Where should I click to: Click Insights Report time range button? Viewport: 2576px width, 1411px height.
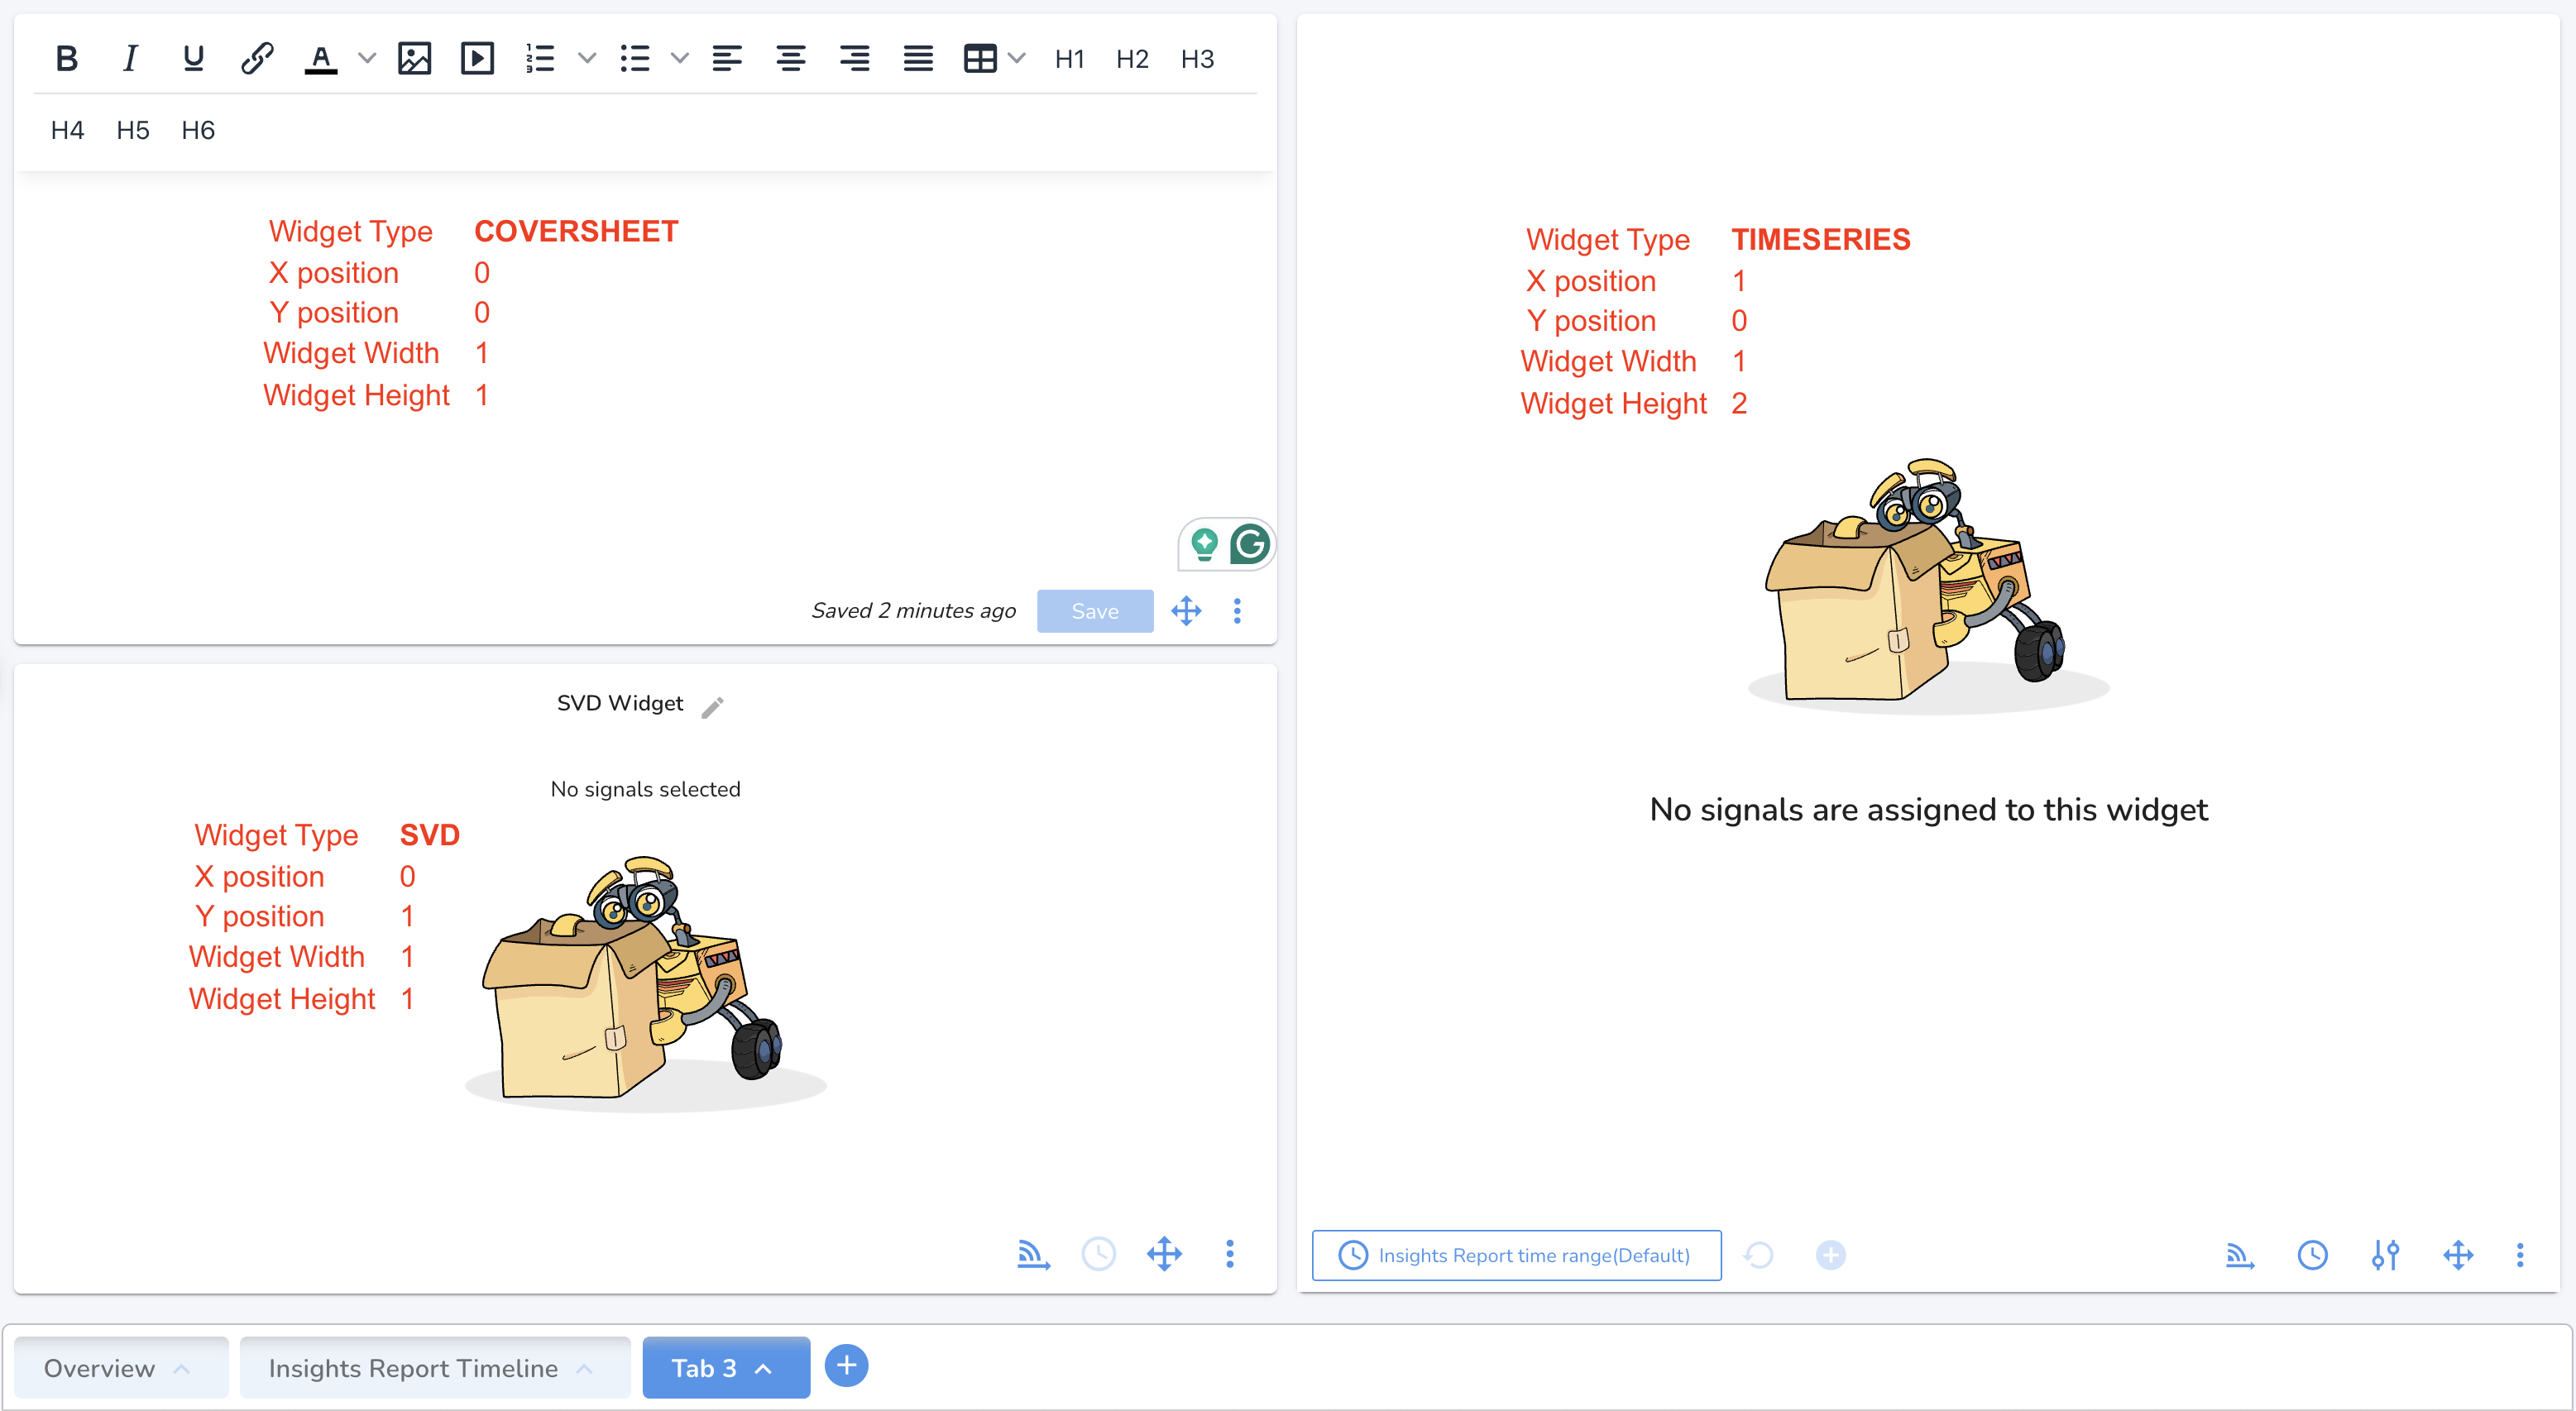coord(1516,1255)
